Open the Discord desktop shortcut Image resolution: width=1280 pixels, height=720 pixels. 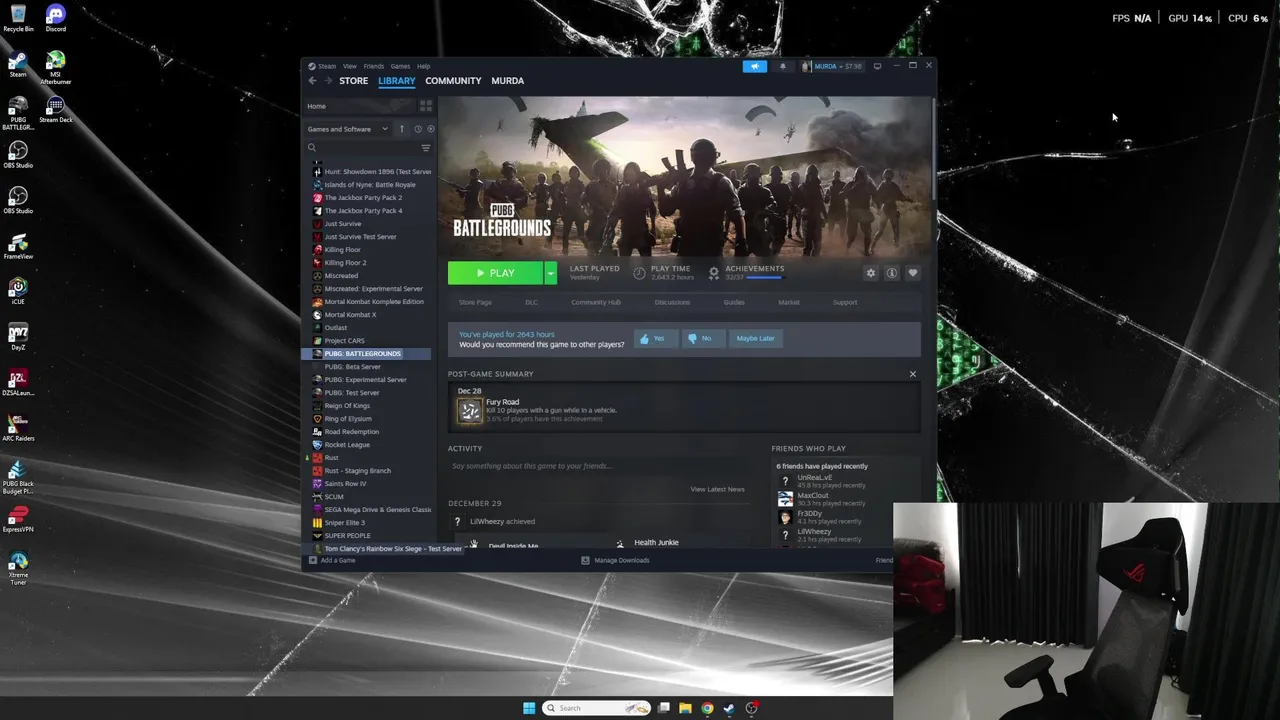56,18
